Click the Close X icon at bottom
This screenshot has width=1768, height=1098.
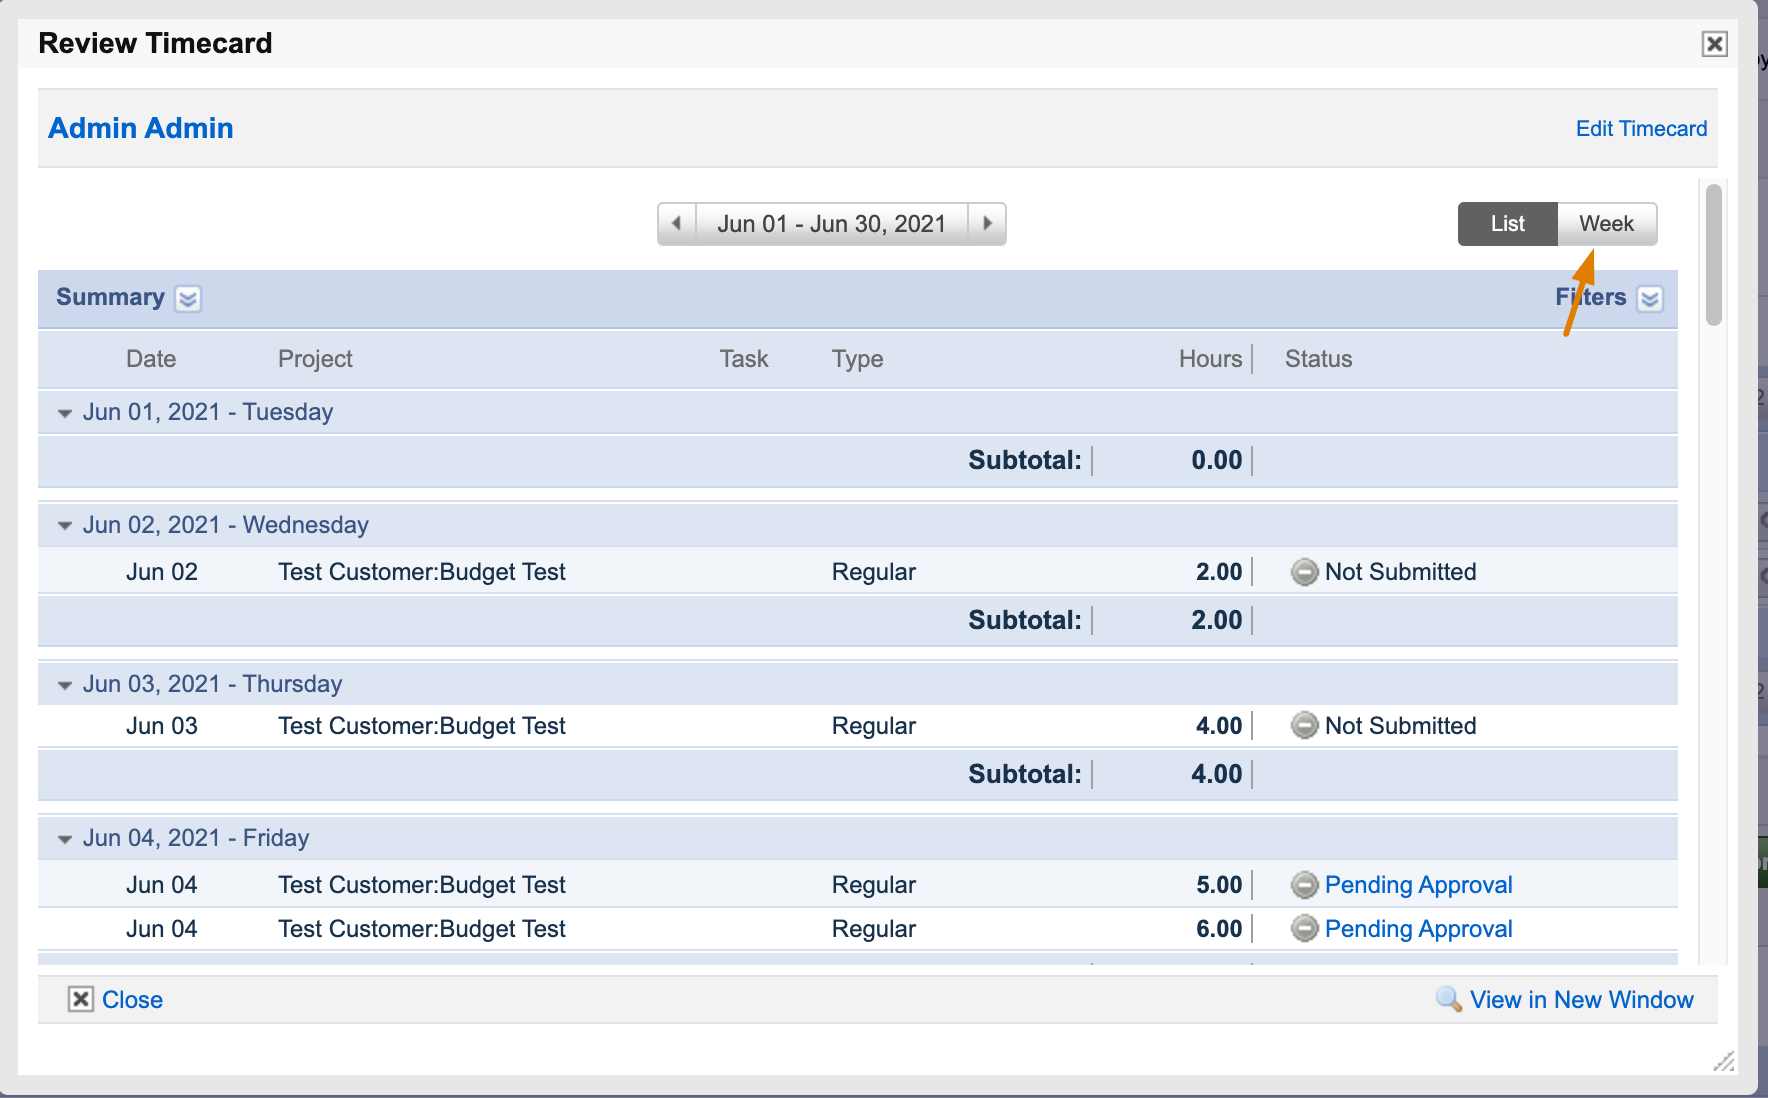(x=81, y=1000)
